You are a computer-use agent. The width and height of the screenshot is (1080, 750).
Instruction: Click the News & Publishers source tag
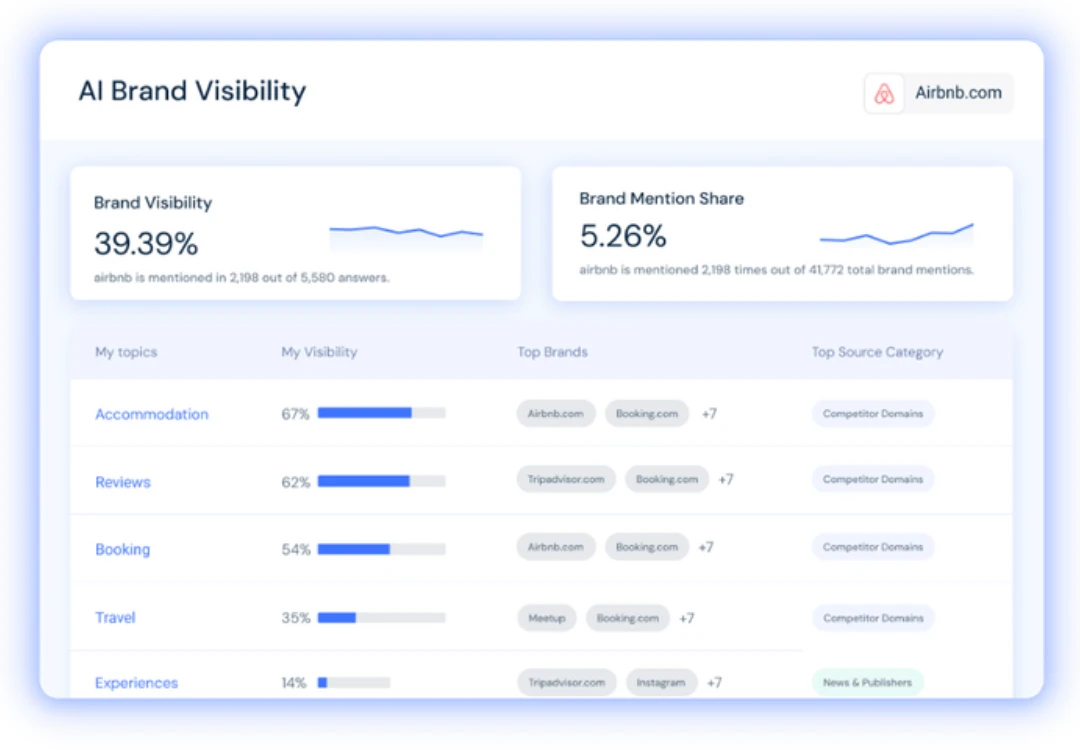tap(867, 683)
